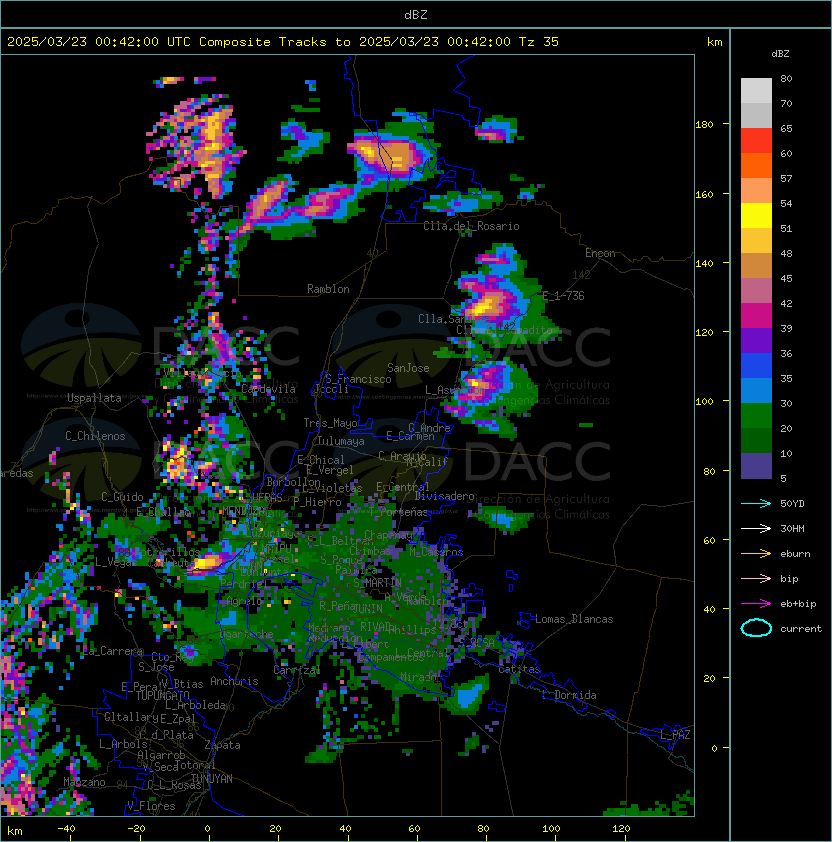Click the 'Encon' place label
The image size is (832, 842).
(x=600, y=253)
